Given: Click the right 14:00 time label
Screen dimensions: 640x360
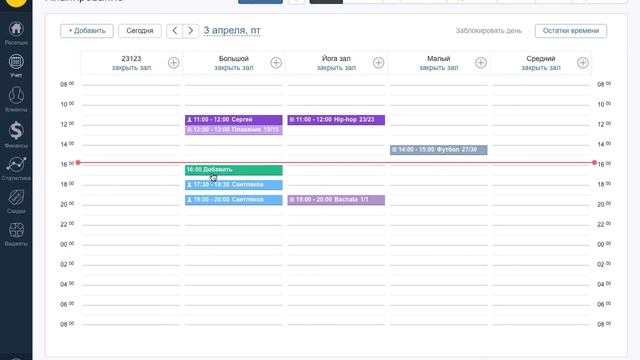Looking at the screenshot, I should pyautogui.click(x=604, y=144).
